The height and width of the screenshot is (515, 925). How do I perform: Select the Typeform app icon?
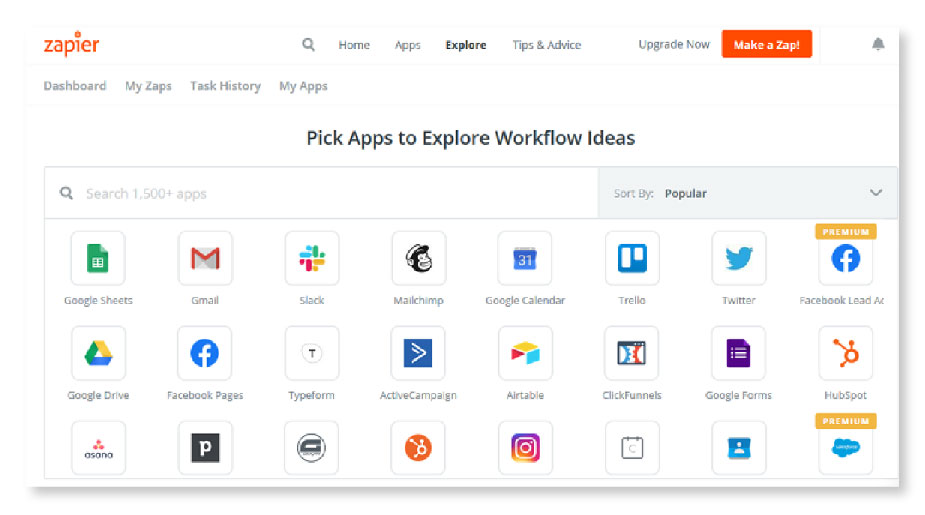311,353
